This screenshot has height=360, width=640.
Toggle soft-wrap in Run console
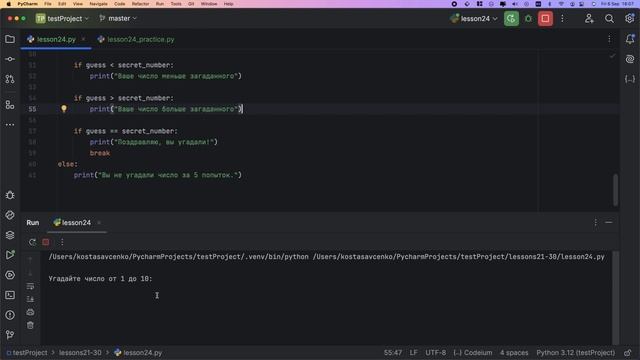pyautogui.click(x=30, y=286)
